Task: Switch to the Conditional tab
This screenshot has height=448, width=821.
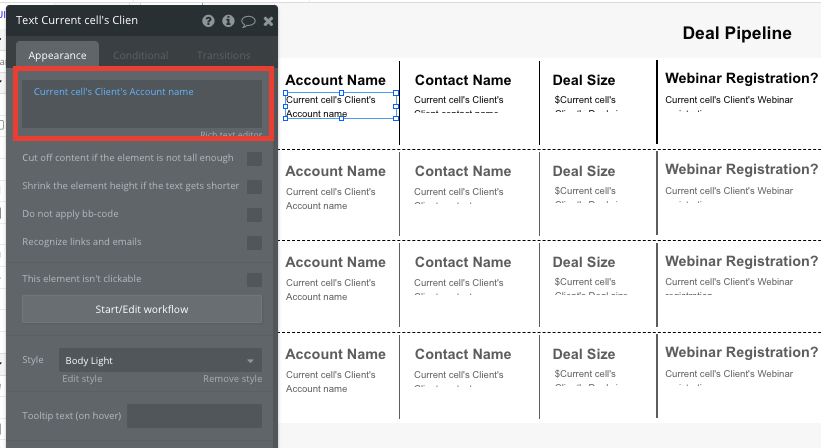Action: coord(141,55)
